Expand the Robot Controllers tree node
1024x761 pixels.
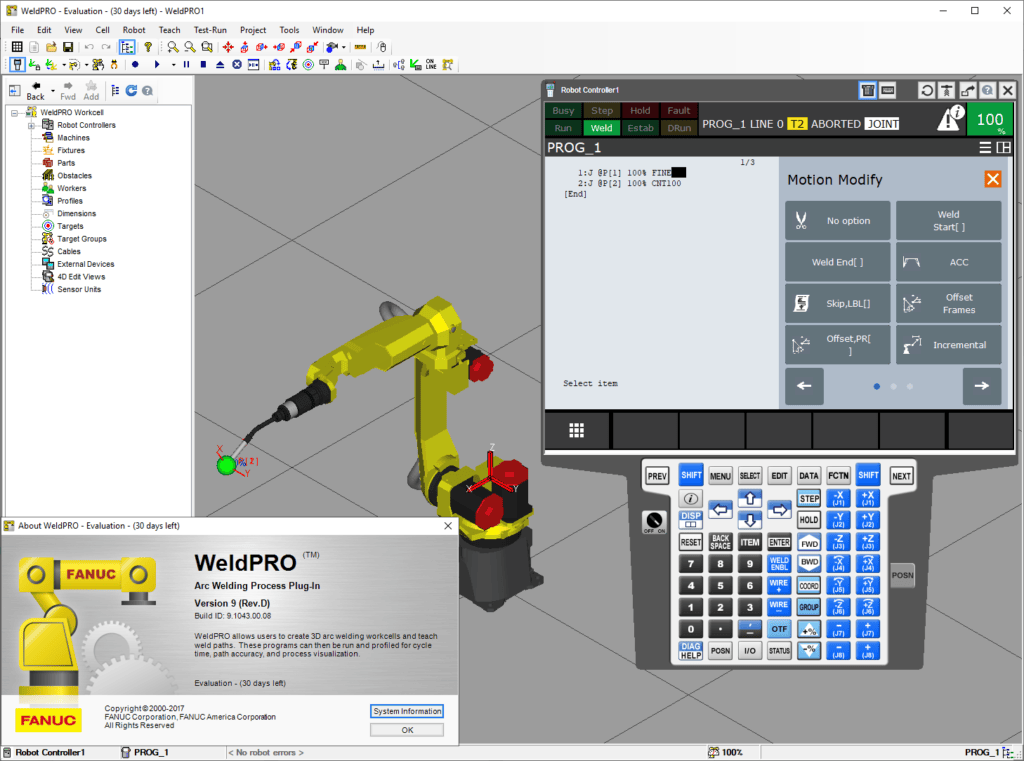31,125
